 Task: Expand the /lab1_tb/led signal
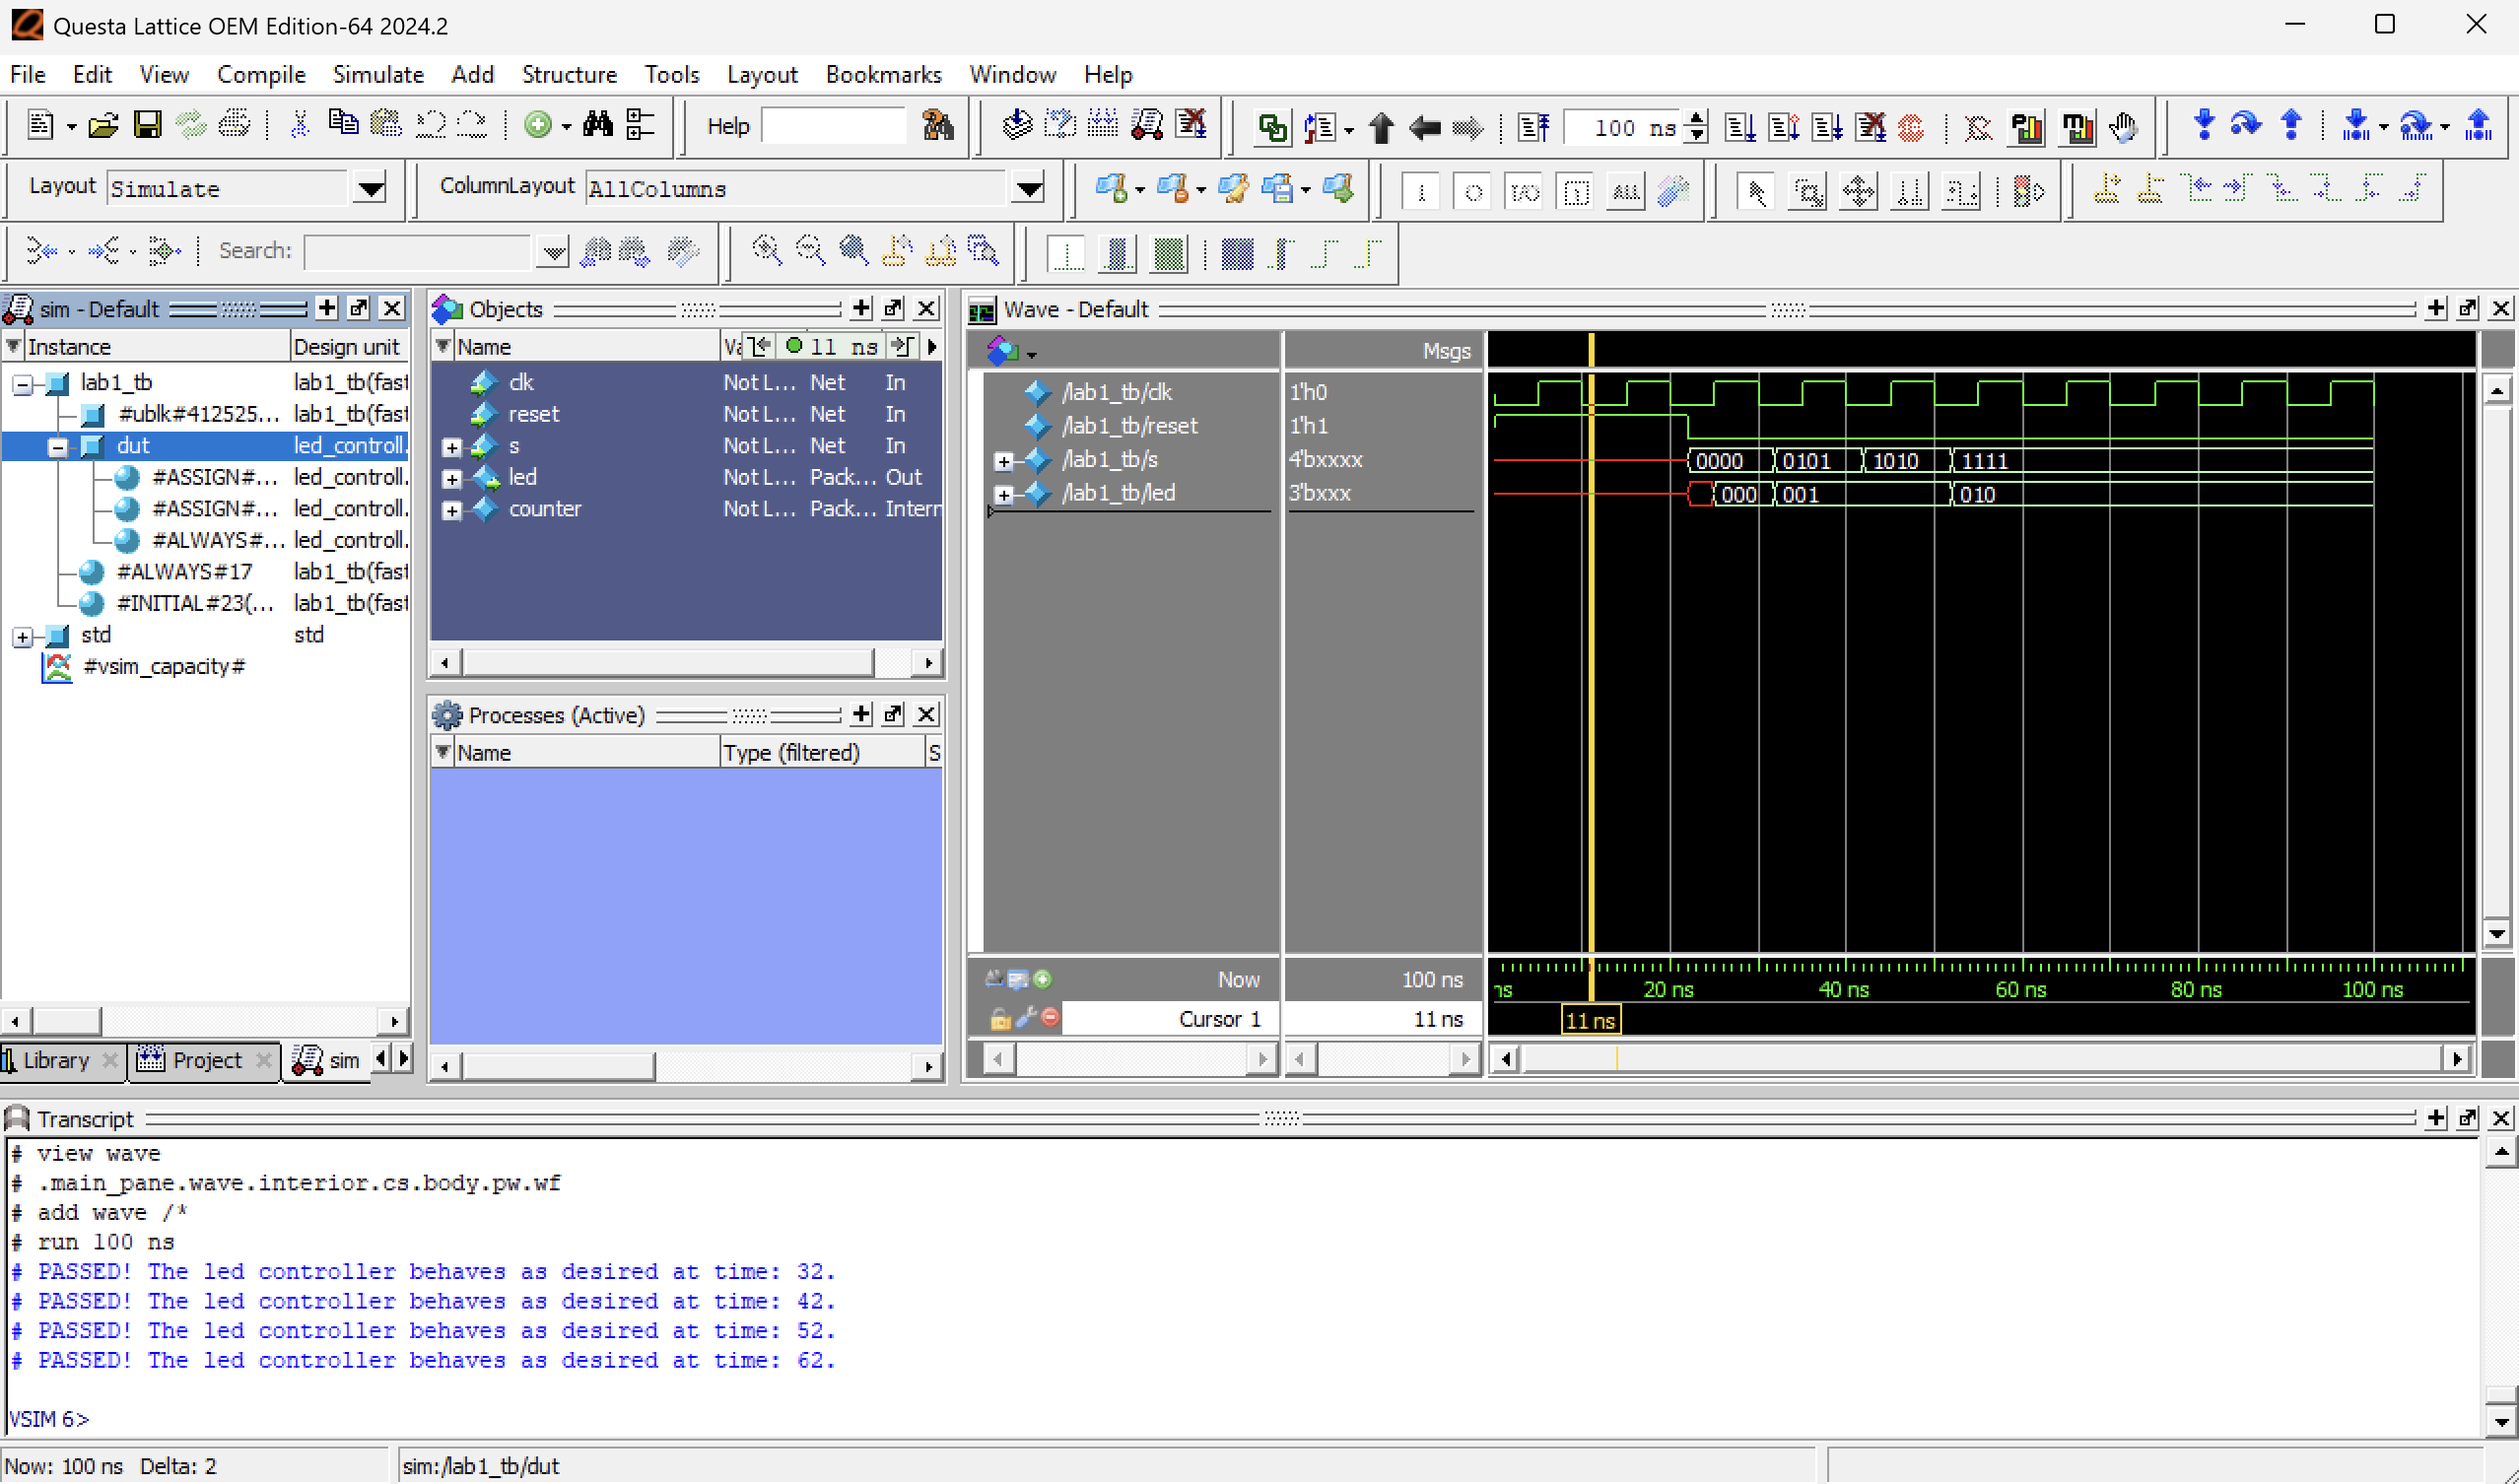click(1004, 494)
